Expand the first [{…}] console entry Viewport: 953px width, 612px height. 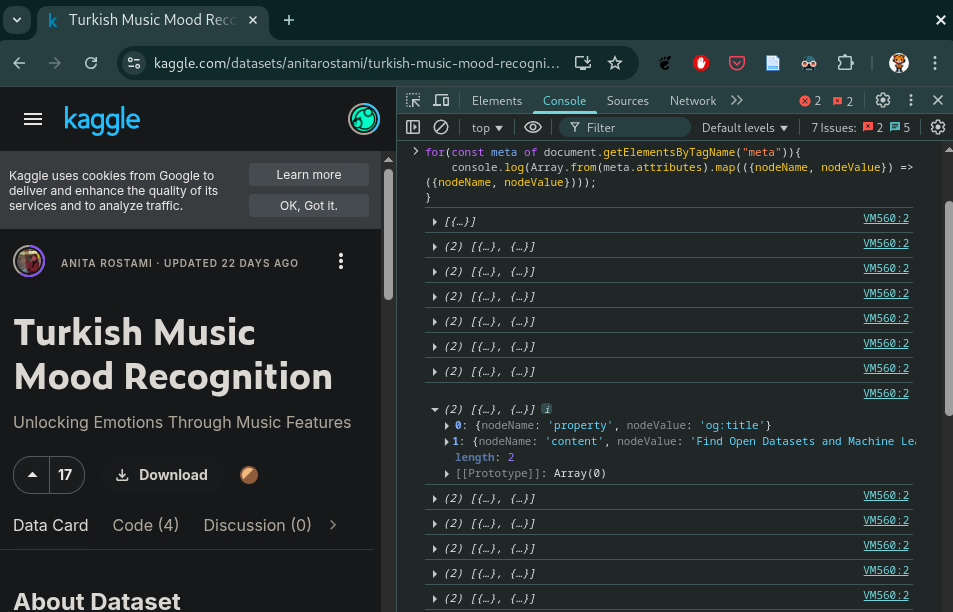(435, 222)
